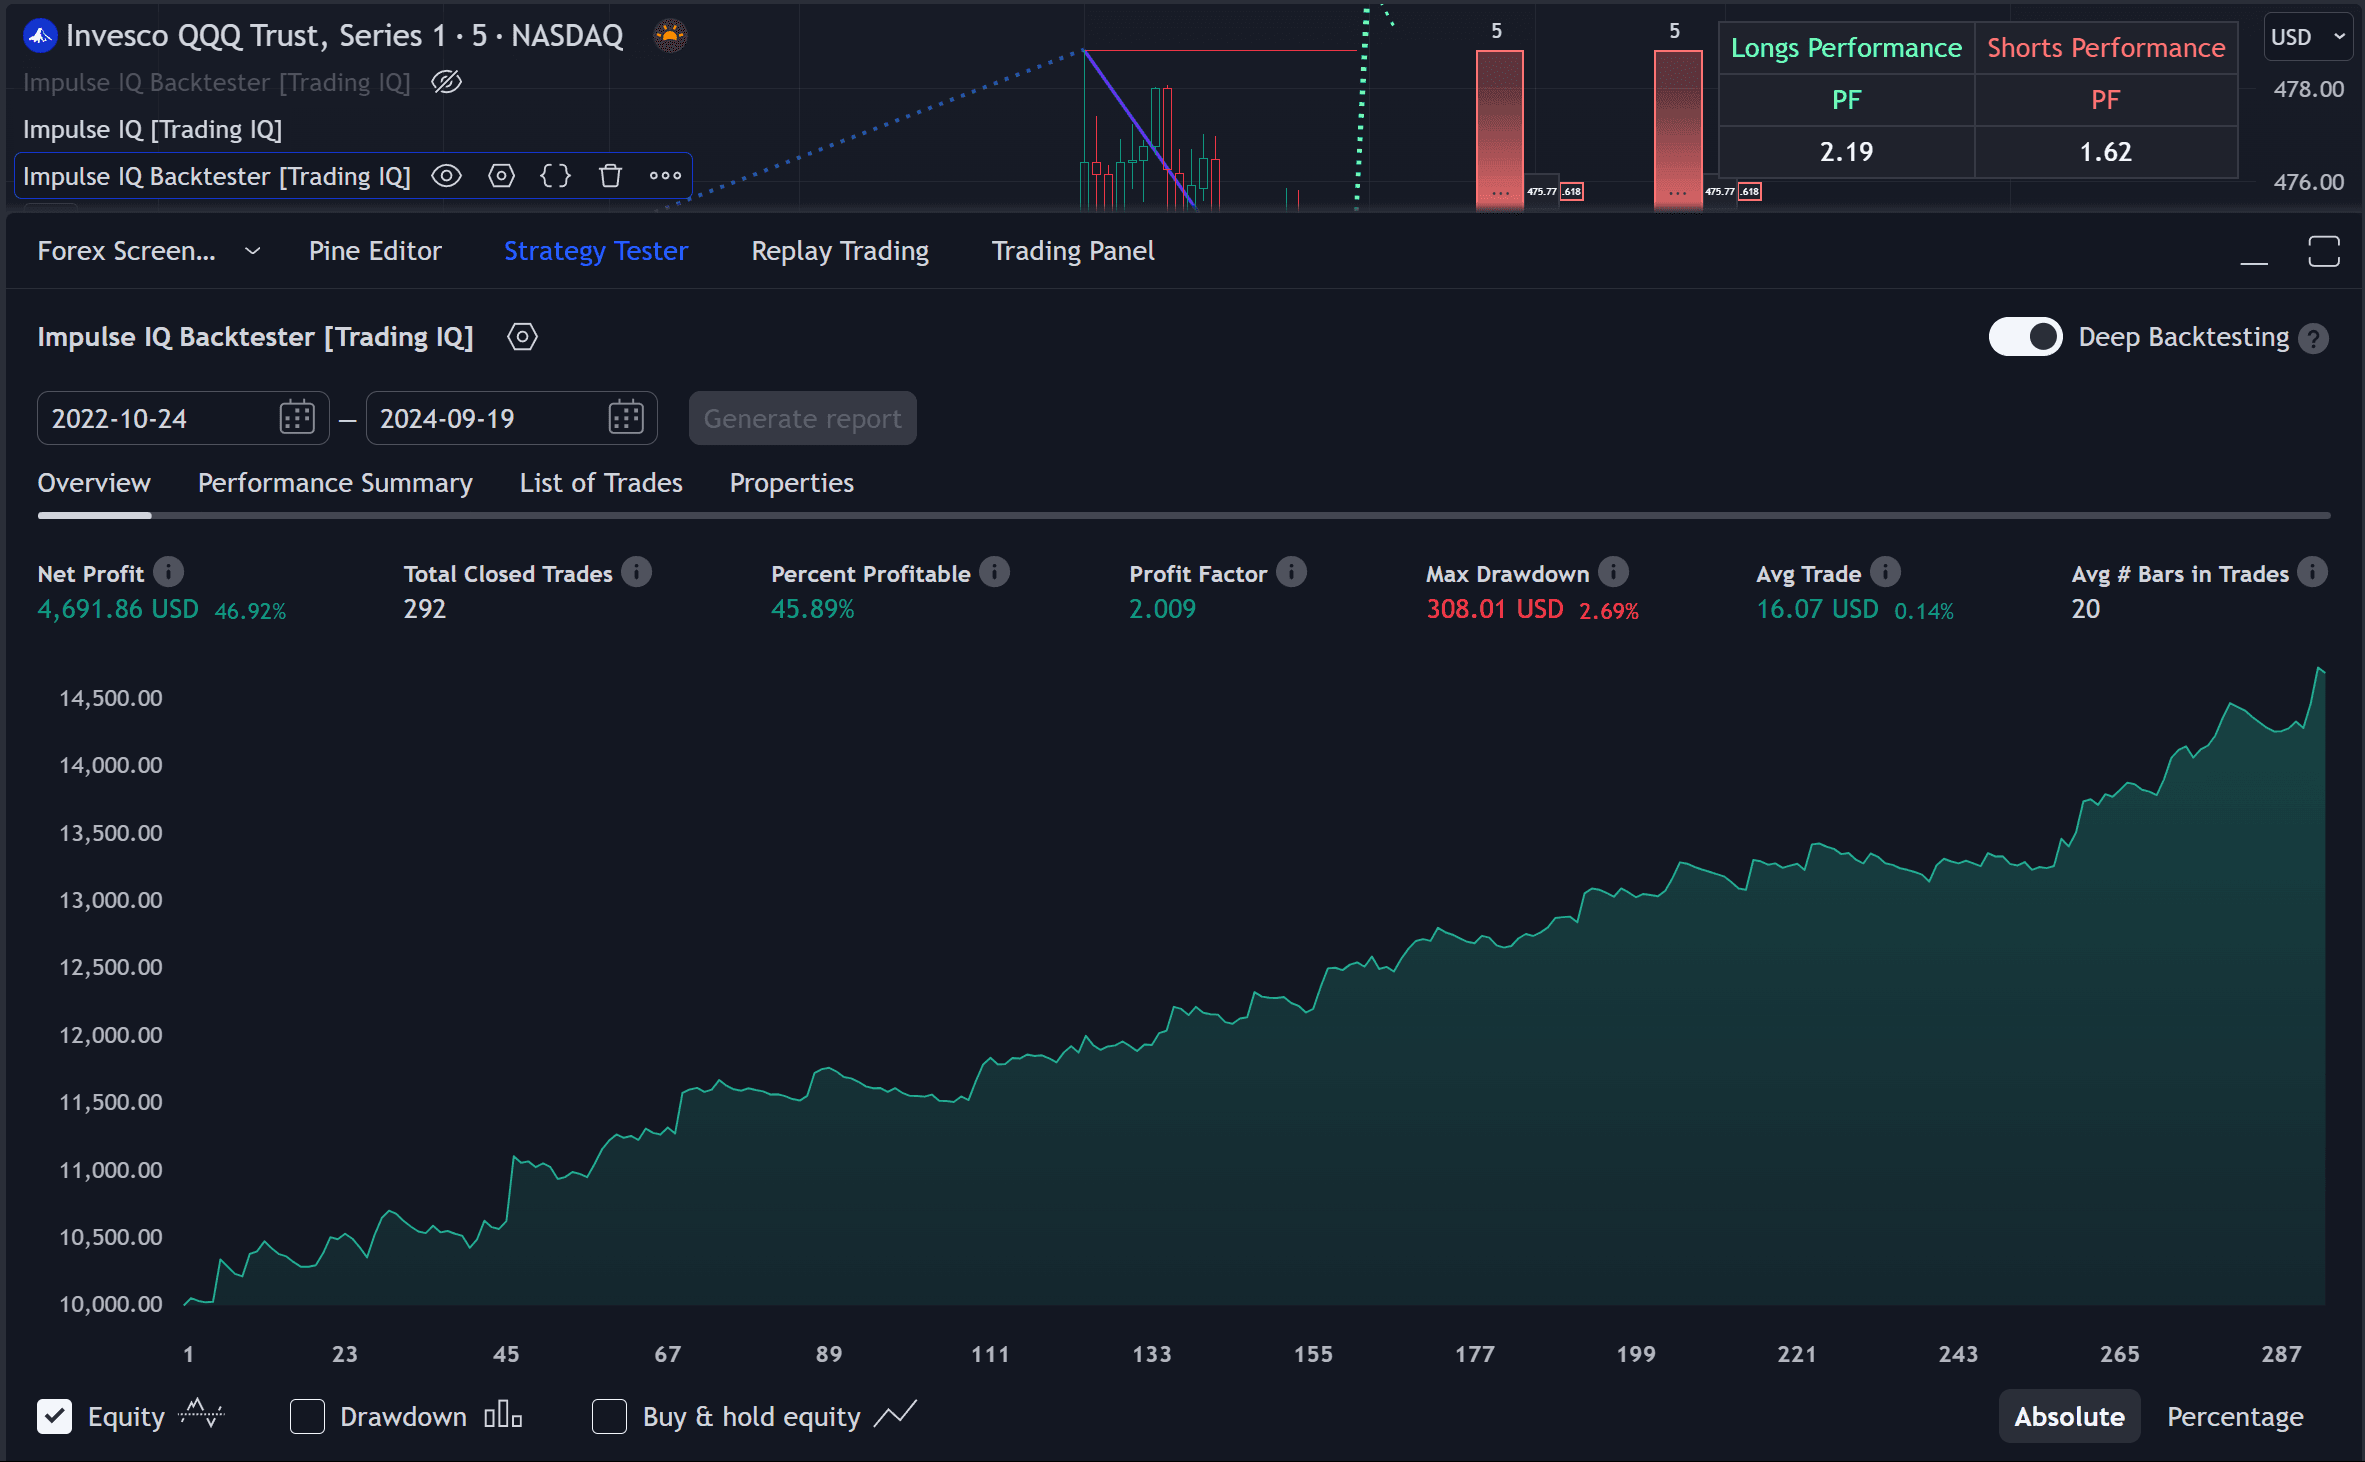
Task: Click Impulse IQ [Trading IQ] indicator legend
Action: pyautogui.click(x=153, y=129)
